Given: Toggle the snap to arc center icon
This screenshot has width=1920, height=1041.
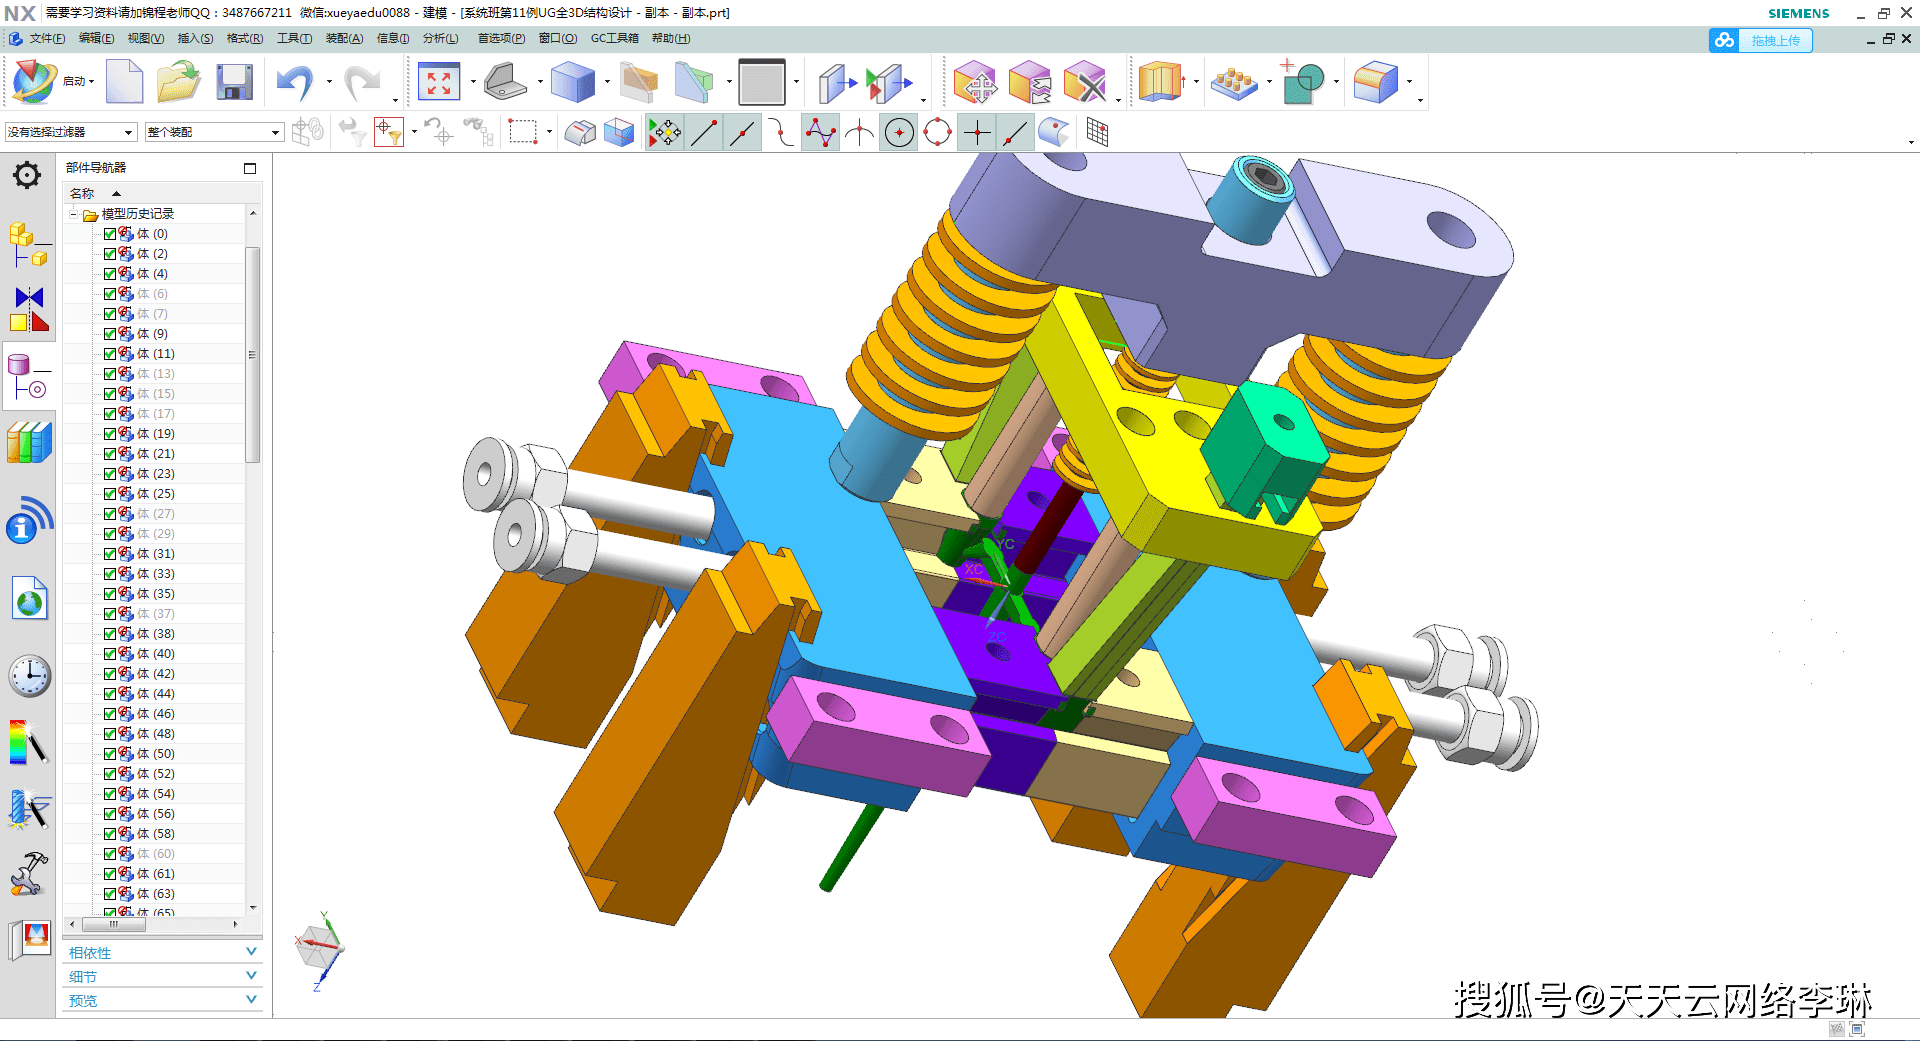Looking at the screenshot, I should pos(899,132).
